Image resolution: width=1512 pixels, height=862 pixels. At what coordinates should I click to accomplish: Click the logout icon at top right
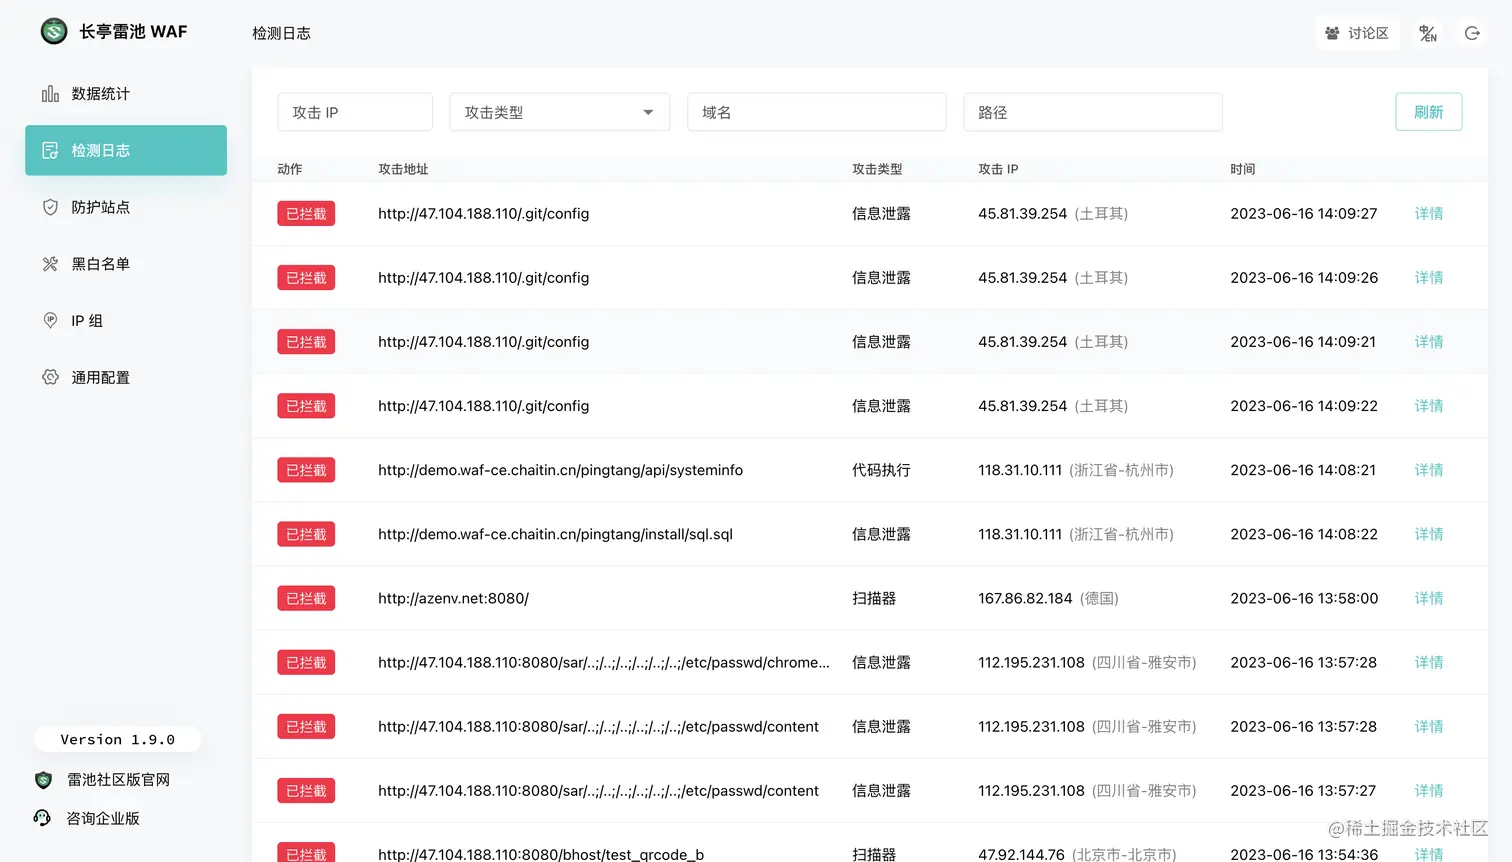point(1472,33)
